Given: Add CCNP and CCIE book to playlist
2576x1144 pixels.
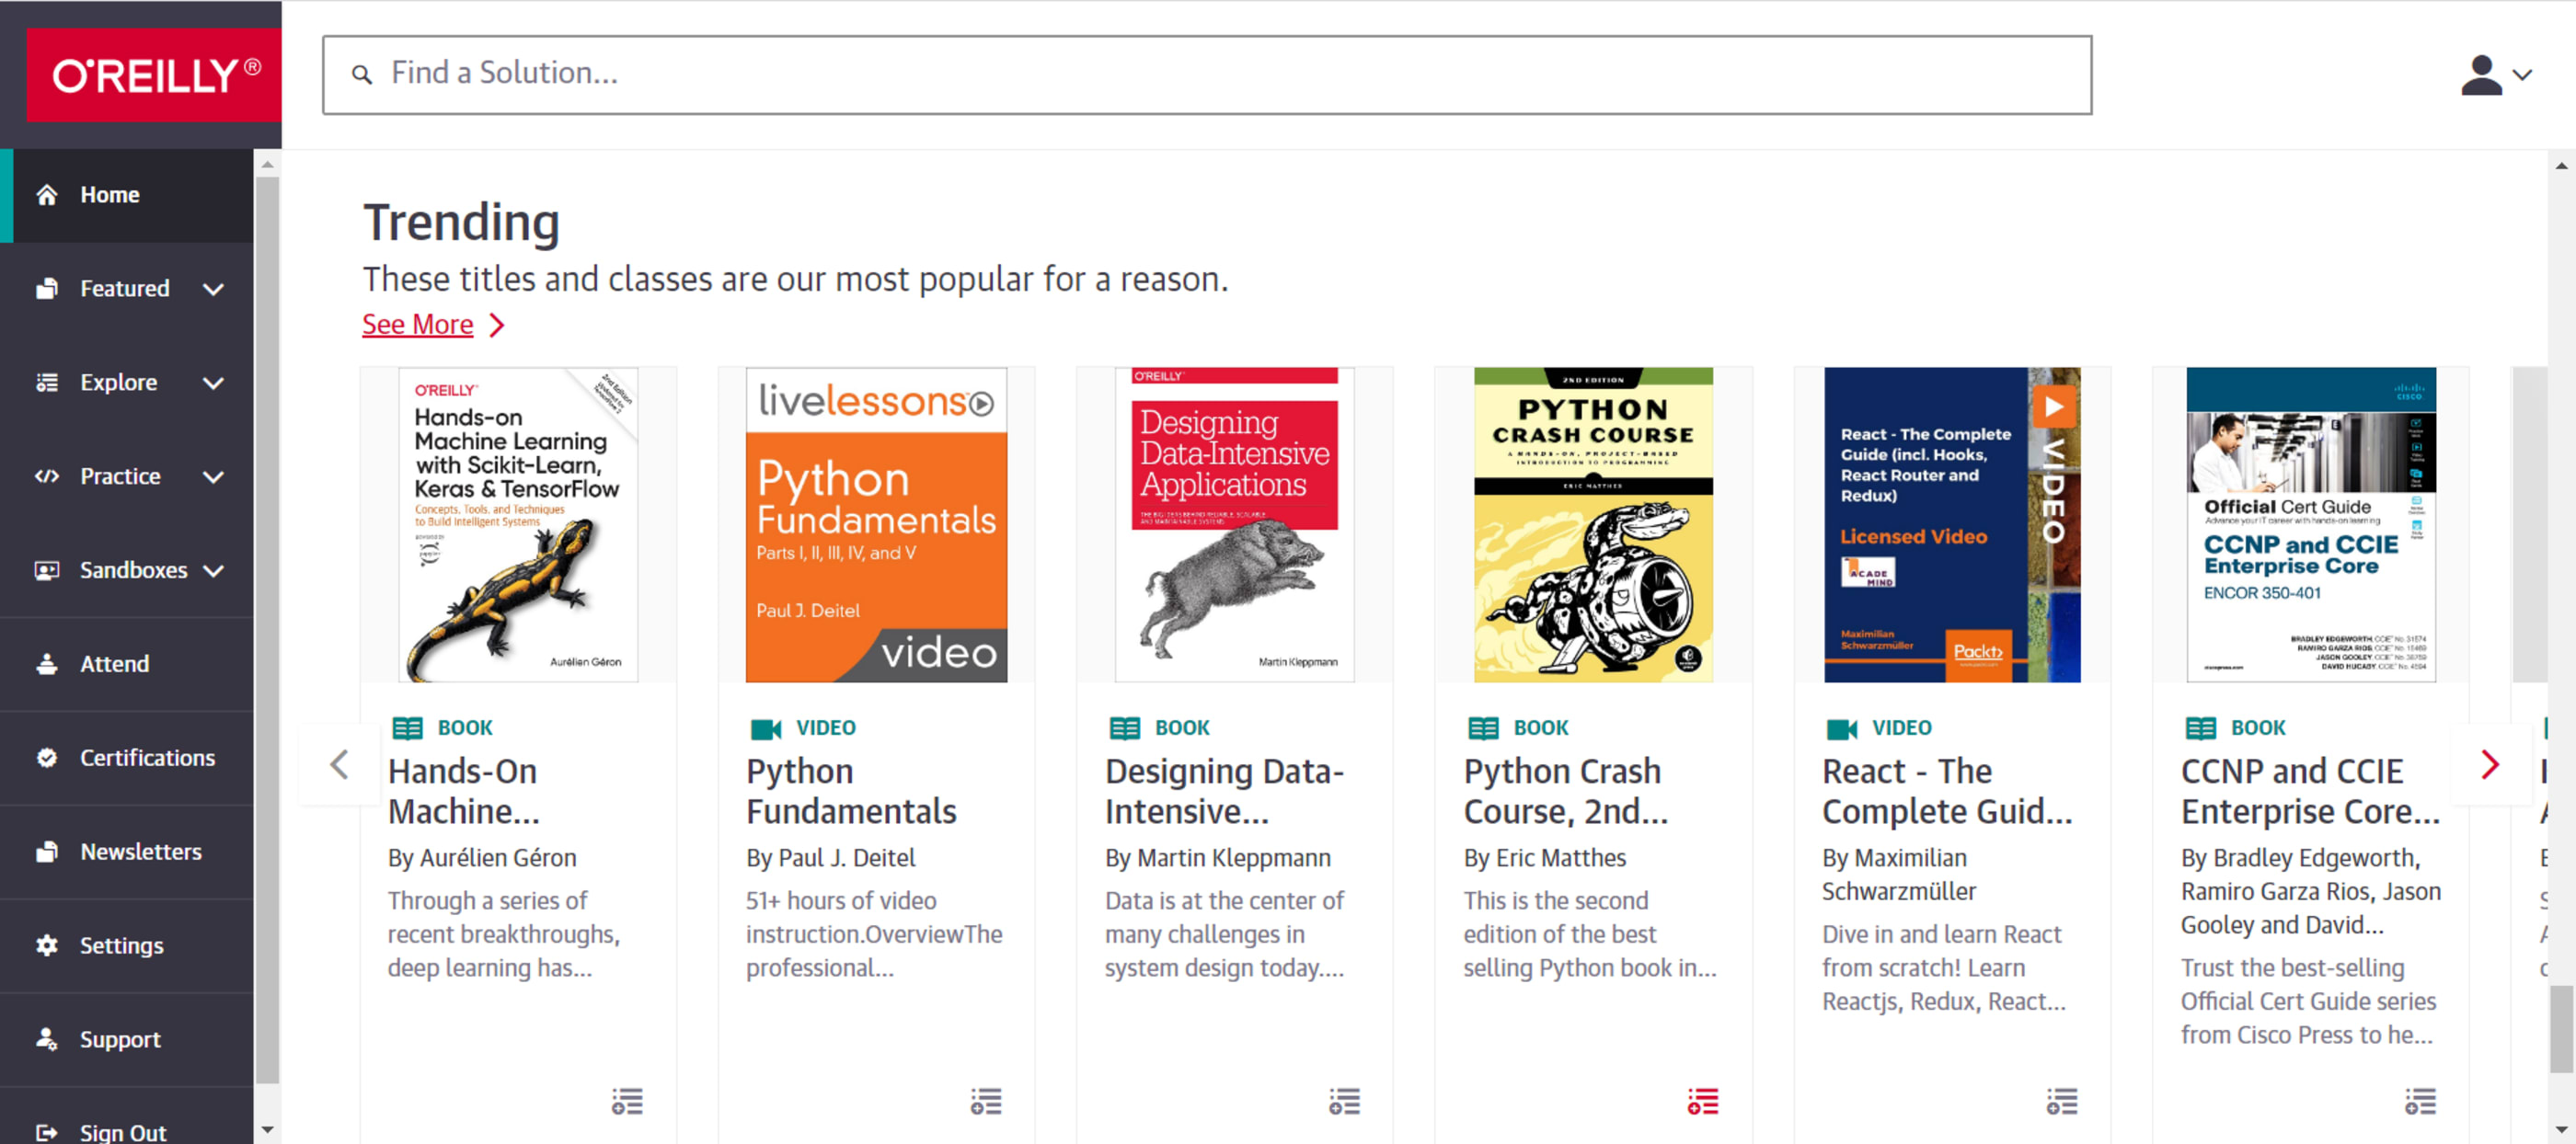Looking at the screenshot, I should click(2420, 1101).
